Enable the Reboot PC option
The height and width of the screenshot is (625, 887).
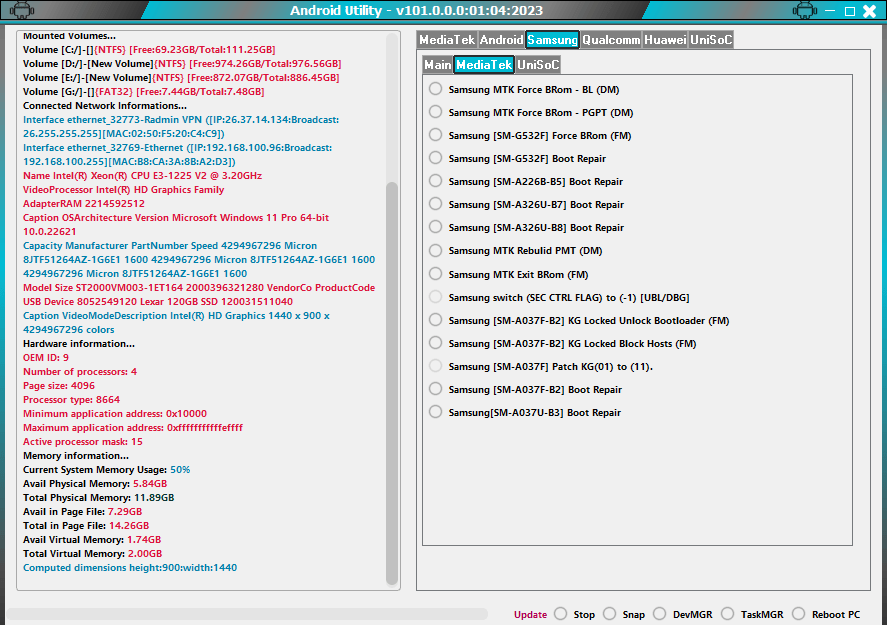tap(797, 614)
